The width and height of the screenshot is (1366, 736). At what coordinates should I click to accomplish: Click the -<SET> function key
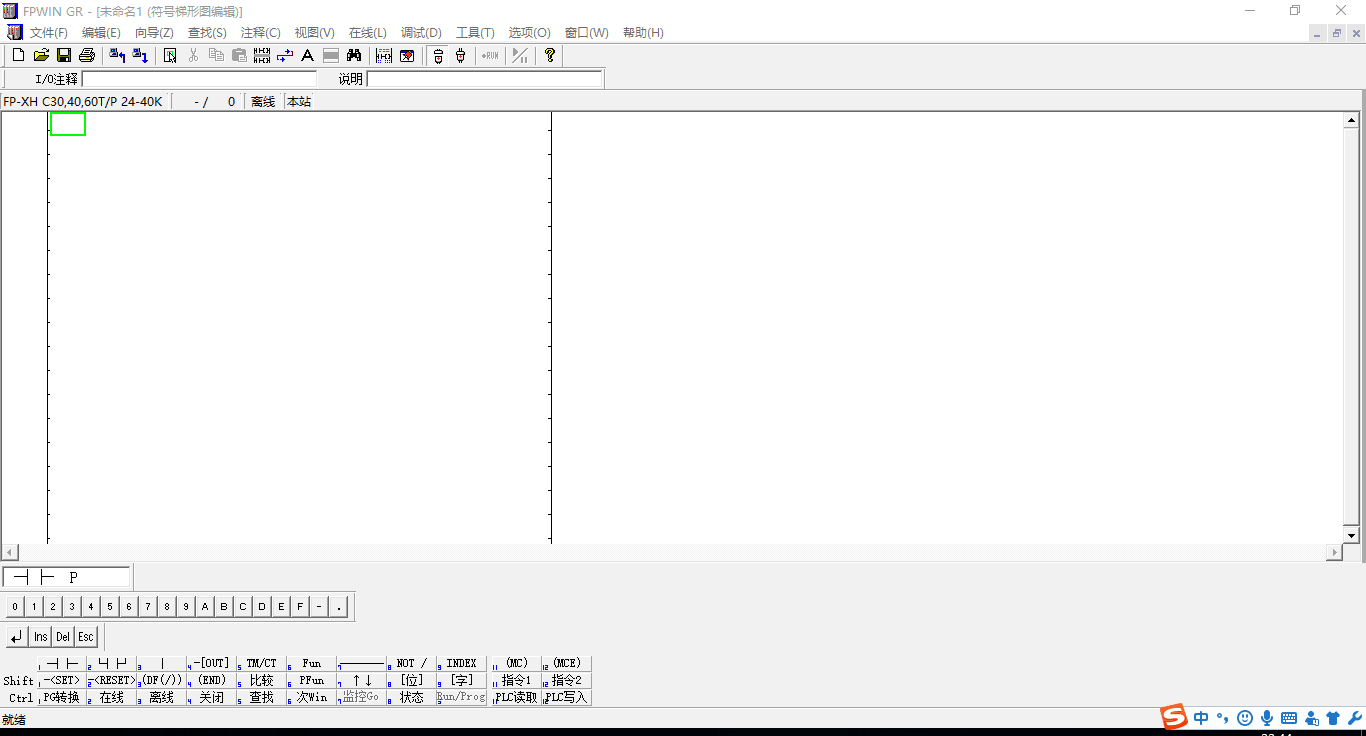[x=62, y=680]
